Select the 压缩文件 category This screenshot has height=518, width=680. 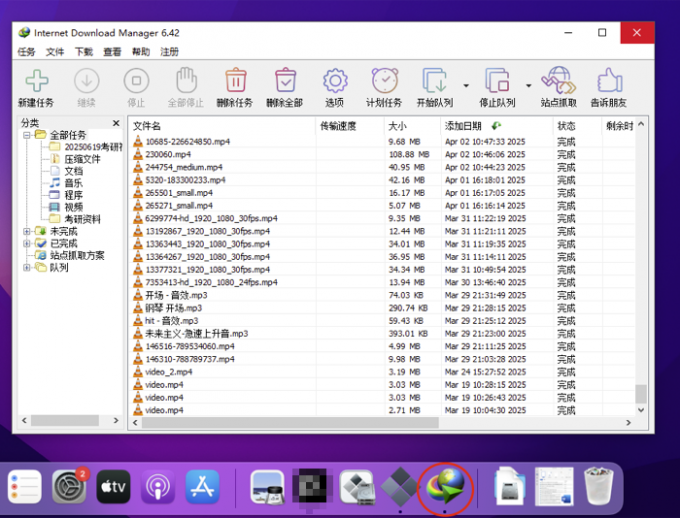click(82, 159)
